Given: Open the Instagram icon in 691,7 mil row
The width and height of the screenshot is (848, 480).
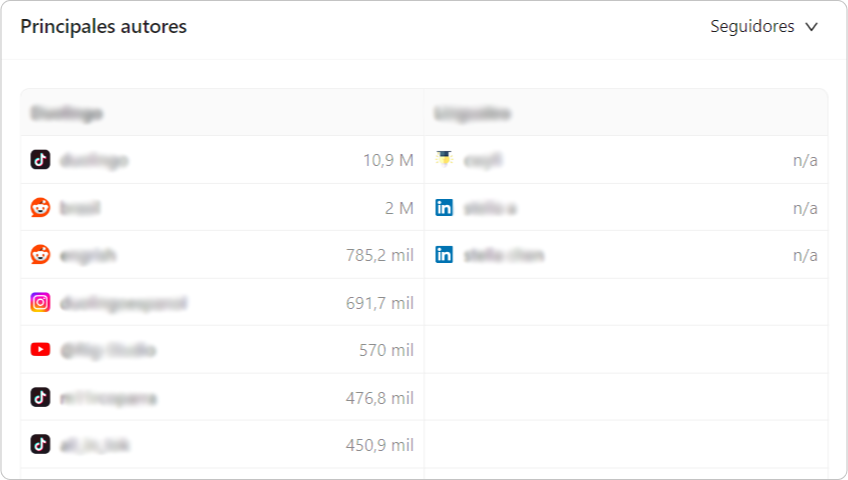Looking at the screenshot, I should tap(40, 302).
